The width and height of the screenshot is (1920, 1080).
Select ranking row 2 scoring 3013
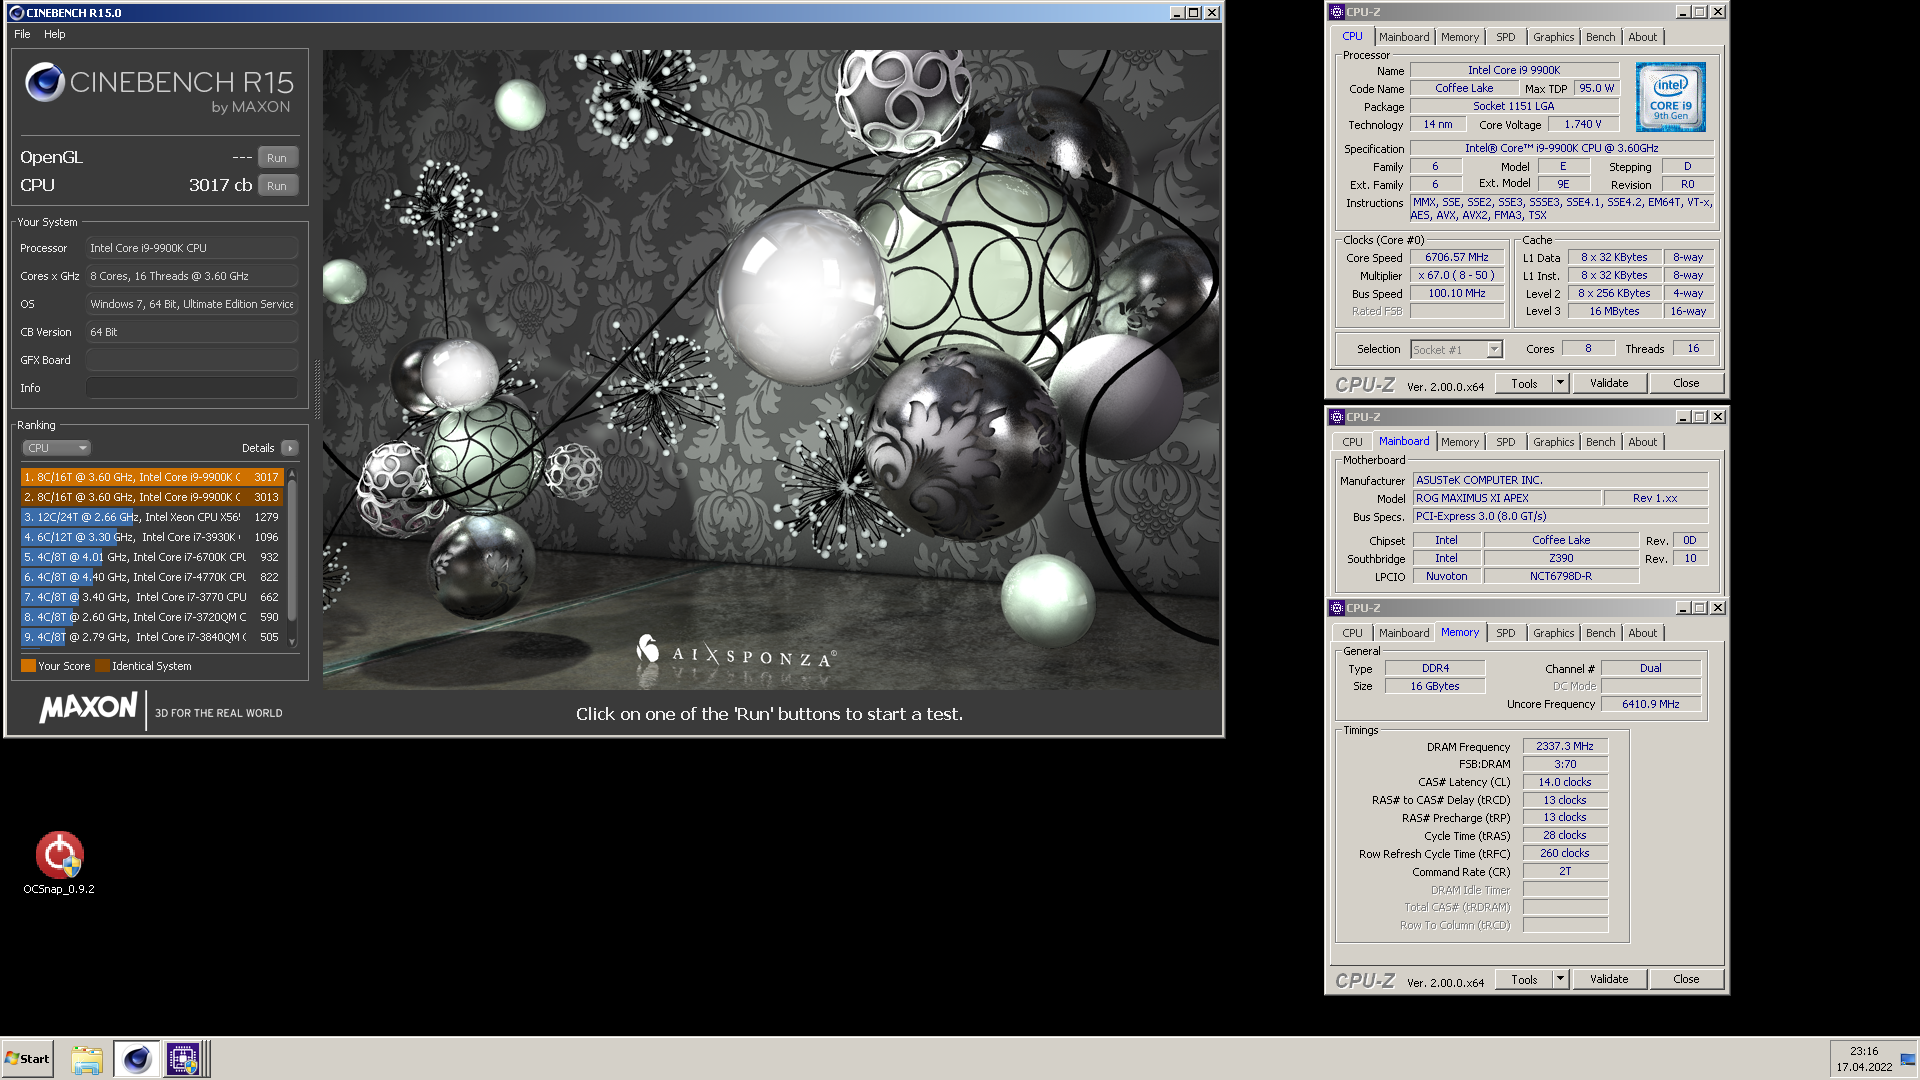(x=152, y=497)
